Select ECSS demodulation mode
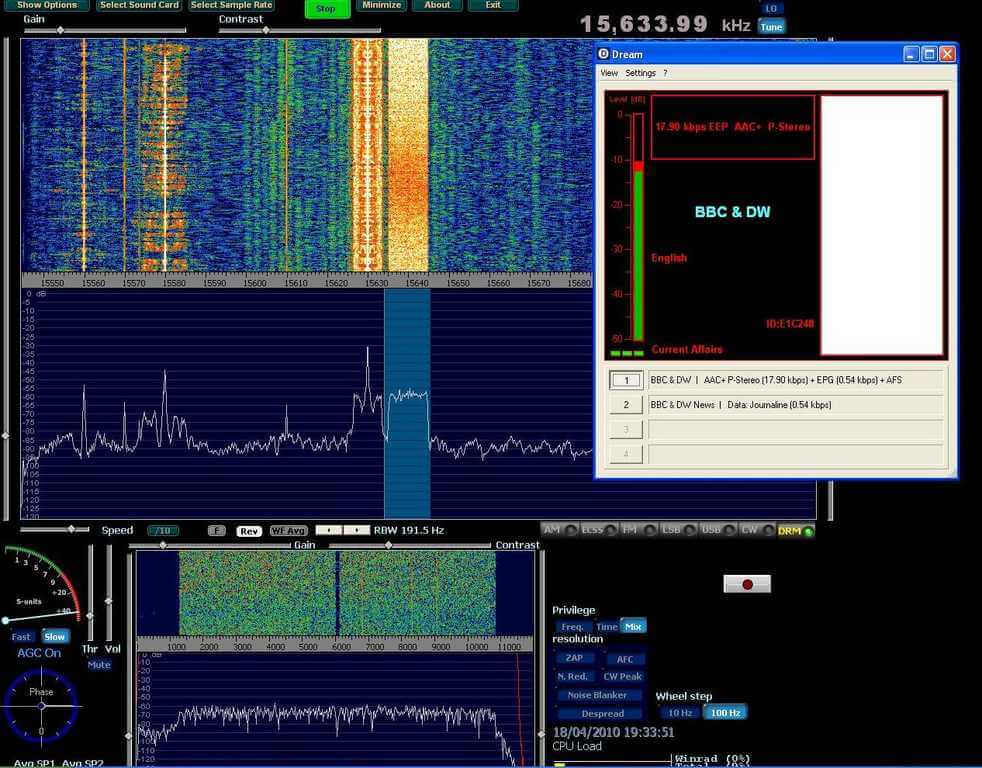Screen dimensions: 982x768 click(x=599, y=530)
